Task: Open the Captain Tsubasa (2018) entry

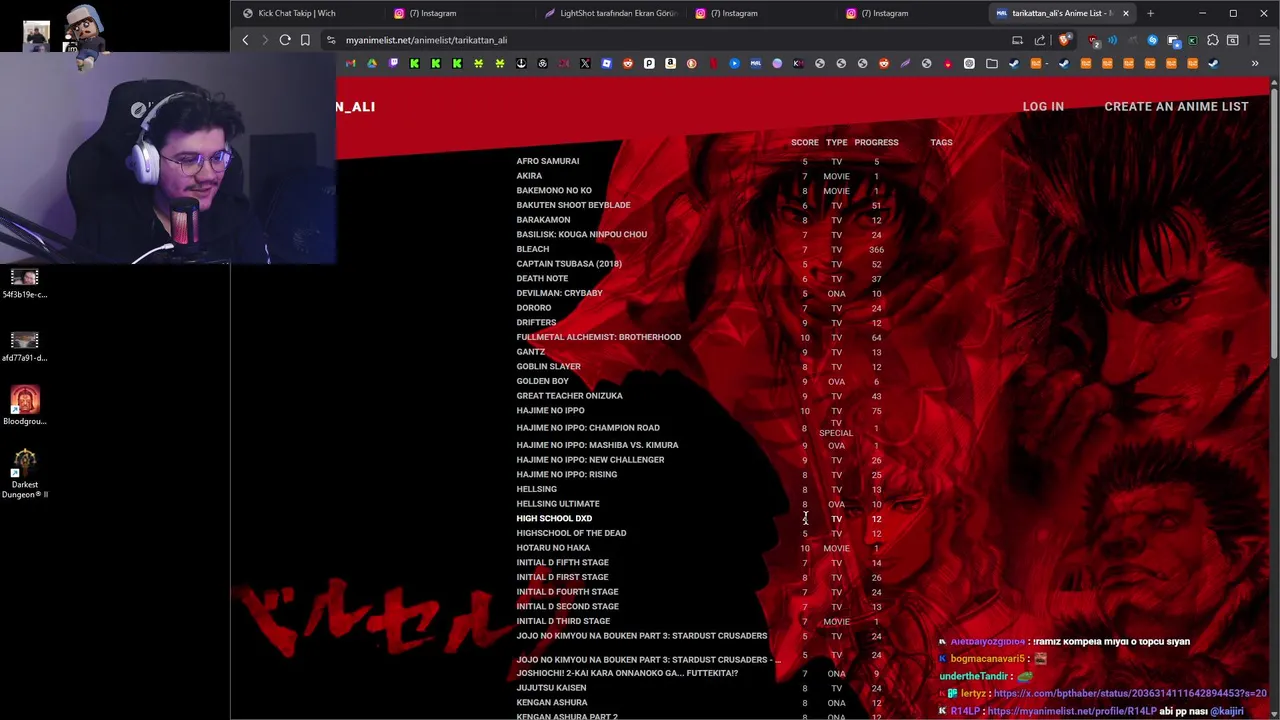Action: tap(568, 264)
